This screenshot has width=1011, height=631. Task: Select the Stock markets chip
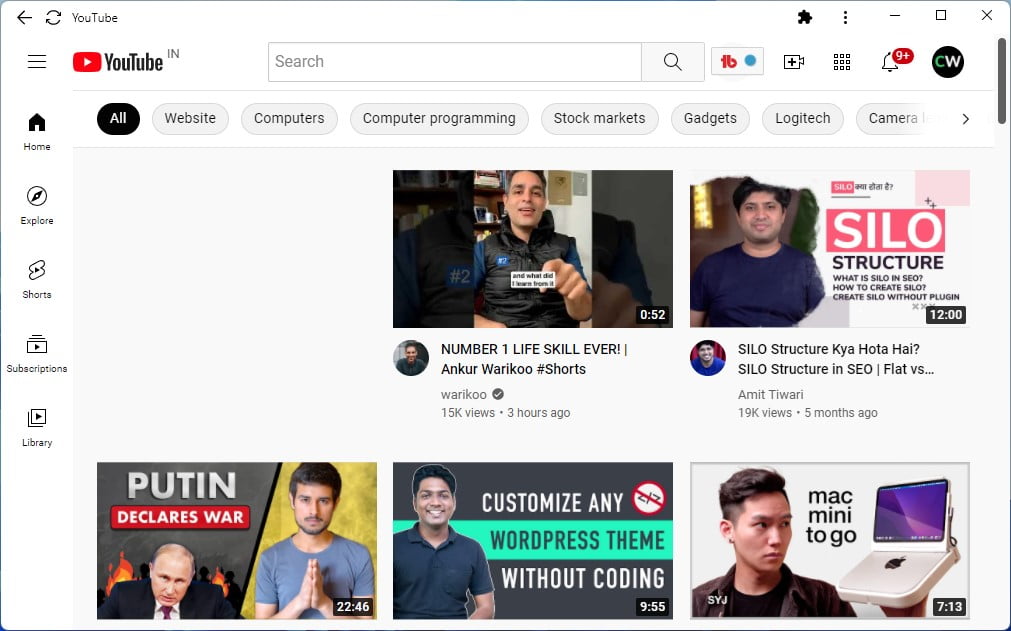click(x=600, y=119)
